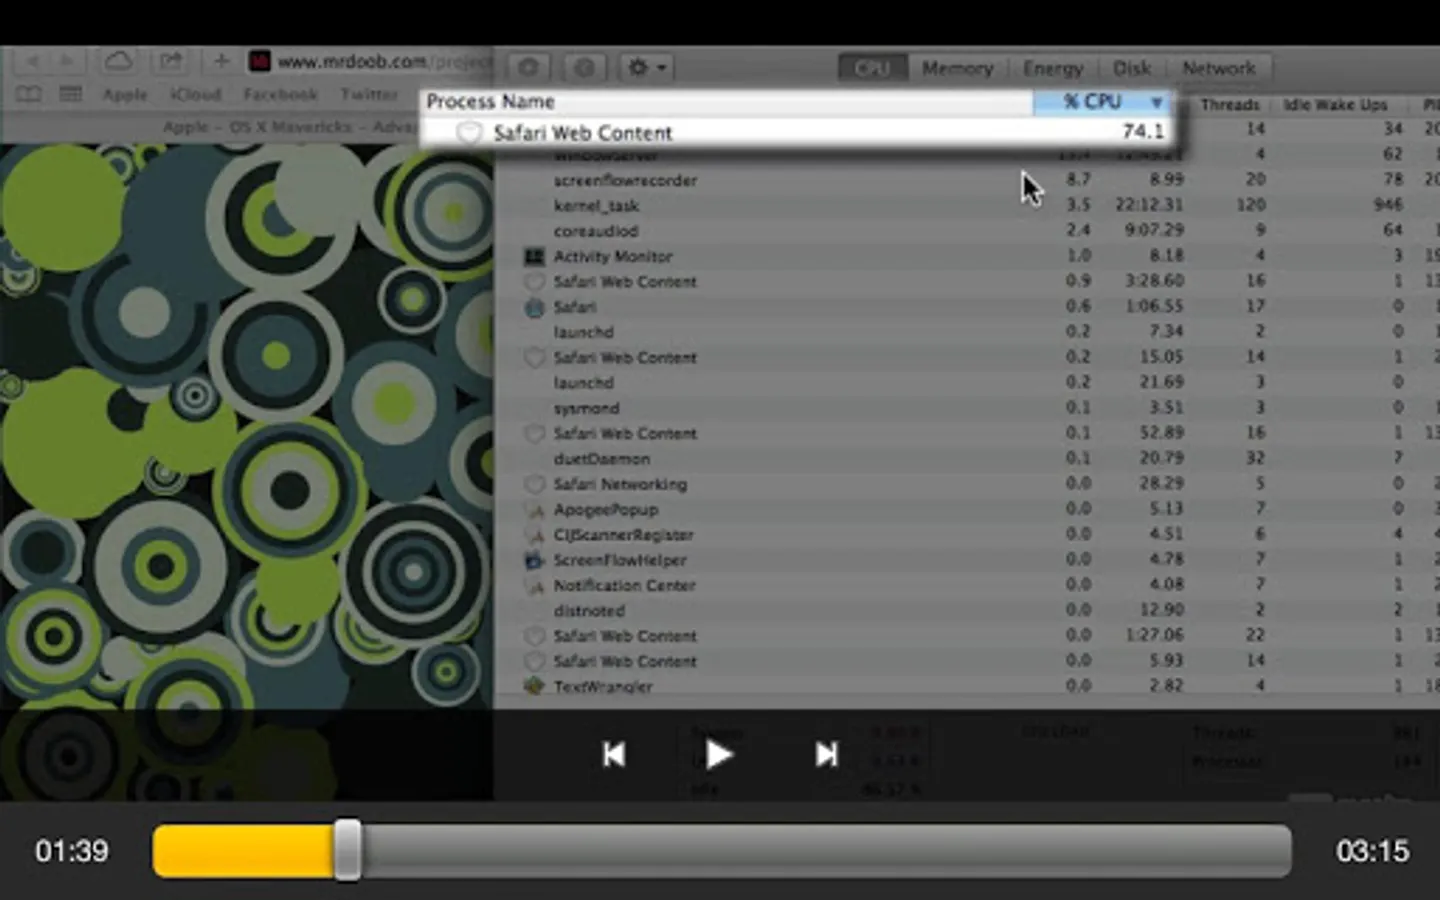Play the video
The height and width of the screenshot is (900, 1440).
click(718, 754)
